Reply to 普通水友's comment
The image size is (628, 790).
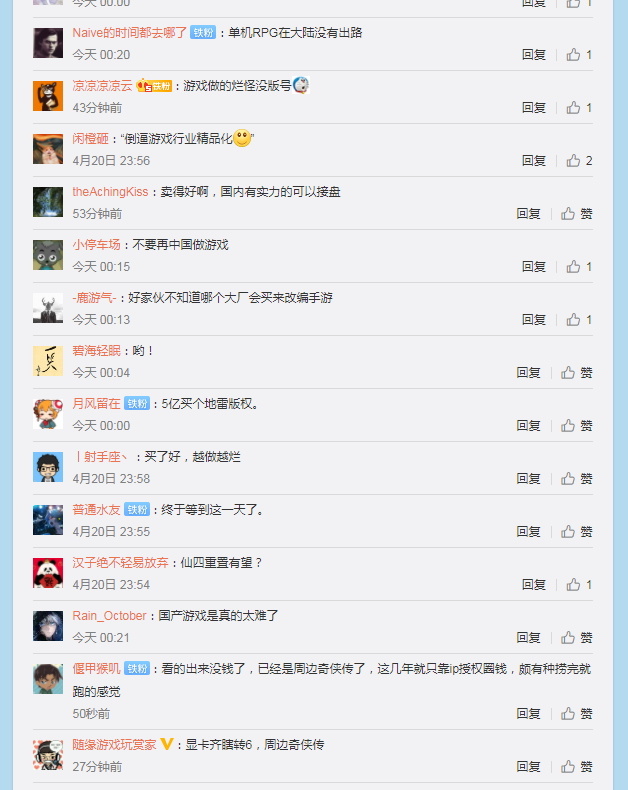pos(528,532)
